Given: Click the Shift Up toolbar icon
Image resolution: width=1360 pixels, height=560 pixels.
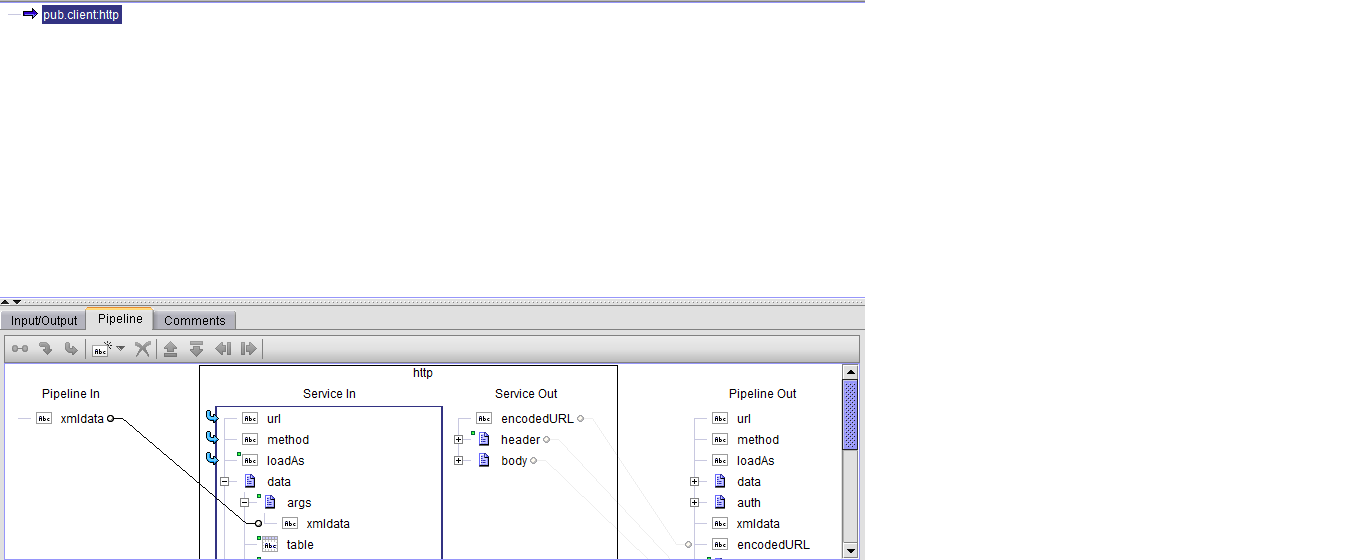Looking at the screenshot, I should click(x=170, y=349).
